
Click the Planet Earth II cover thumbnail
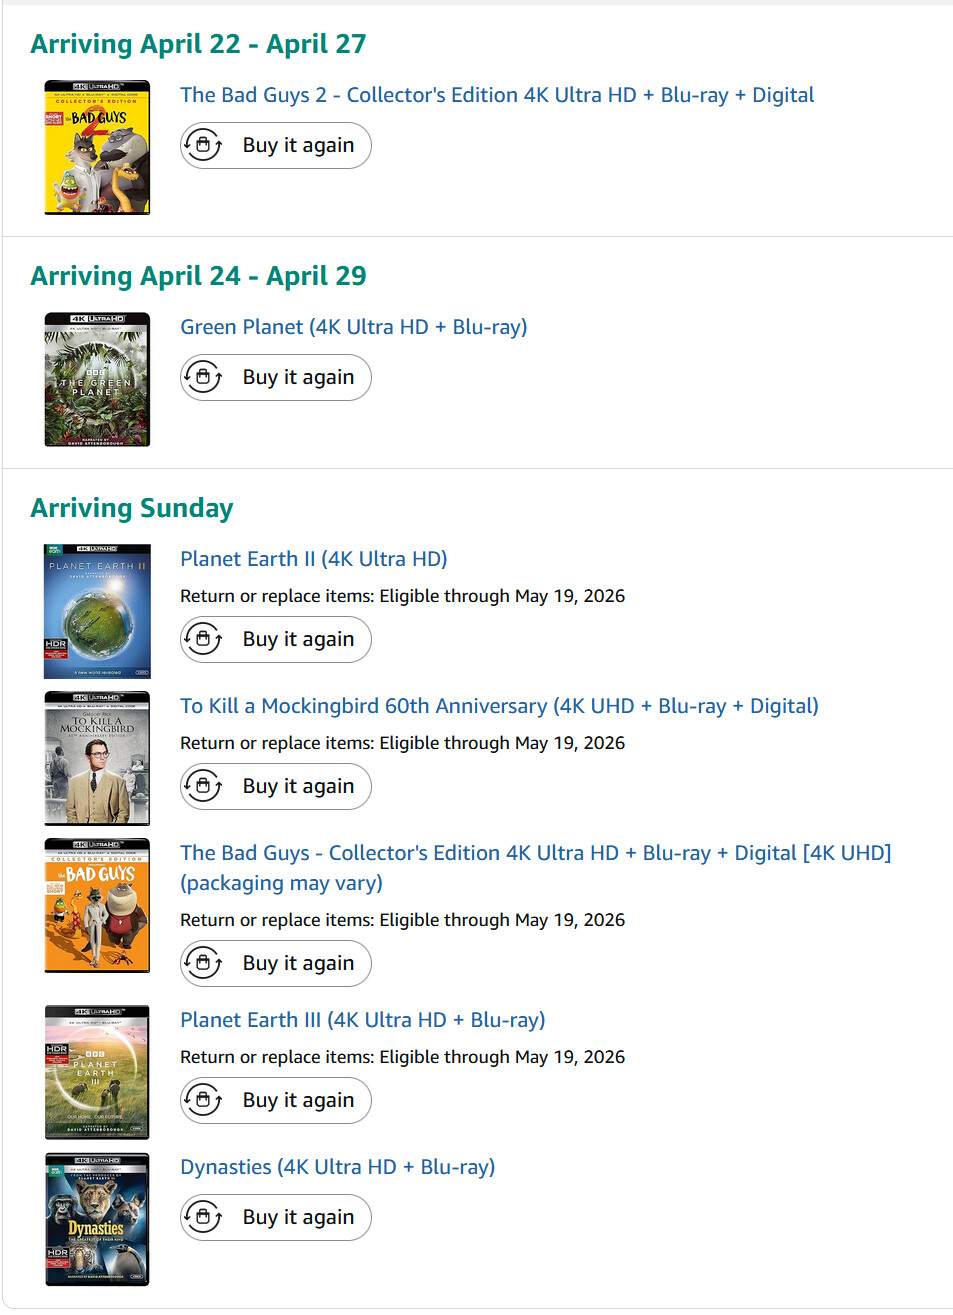point(97,611)
